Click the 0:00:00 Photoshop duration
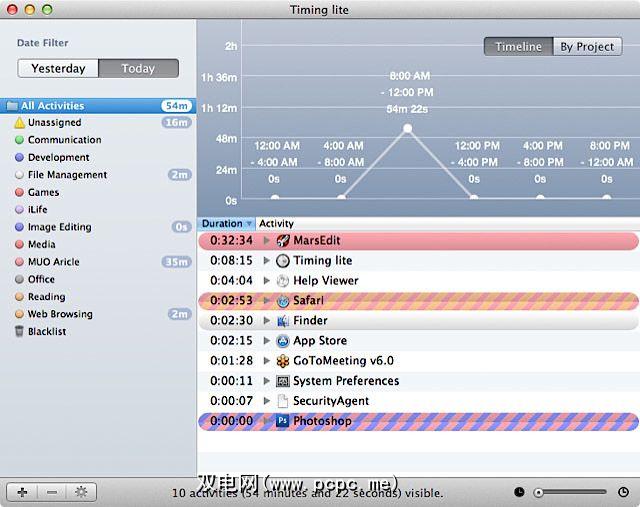The image size is (640, 507). [x=231, y=421]
